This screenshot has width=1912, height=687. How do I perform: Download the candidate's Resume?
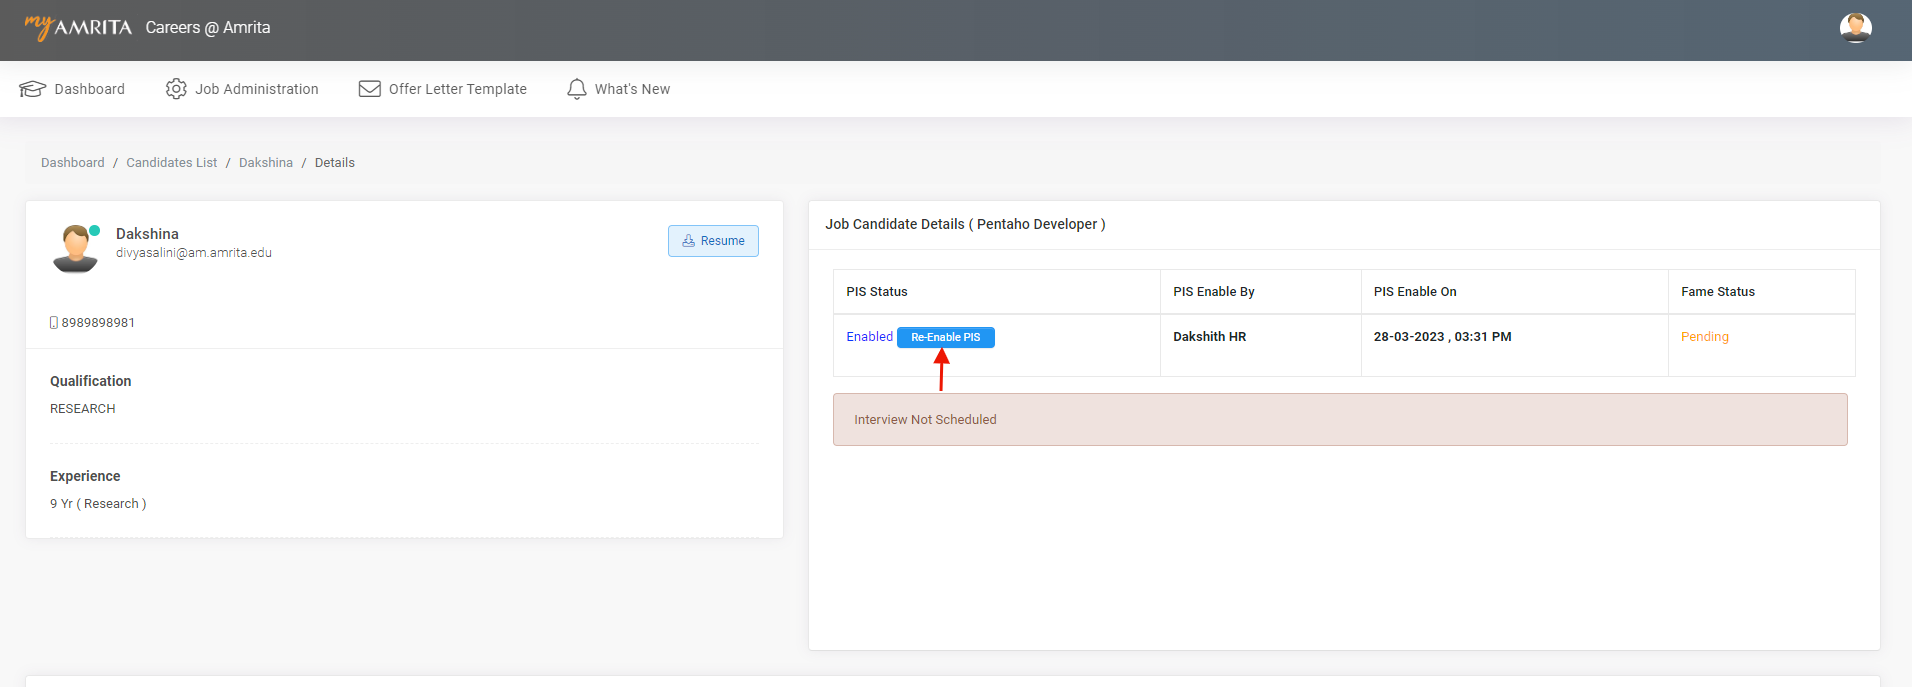pos(713,241)
